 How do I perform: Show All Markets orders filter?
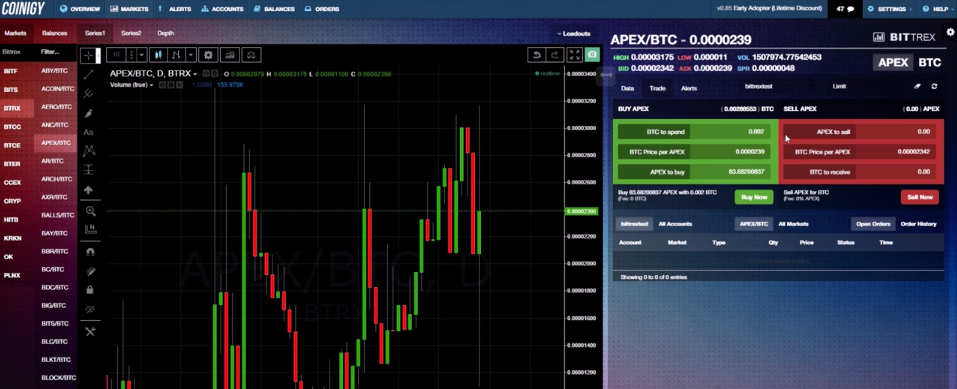click(793, 224)
